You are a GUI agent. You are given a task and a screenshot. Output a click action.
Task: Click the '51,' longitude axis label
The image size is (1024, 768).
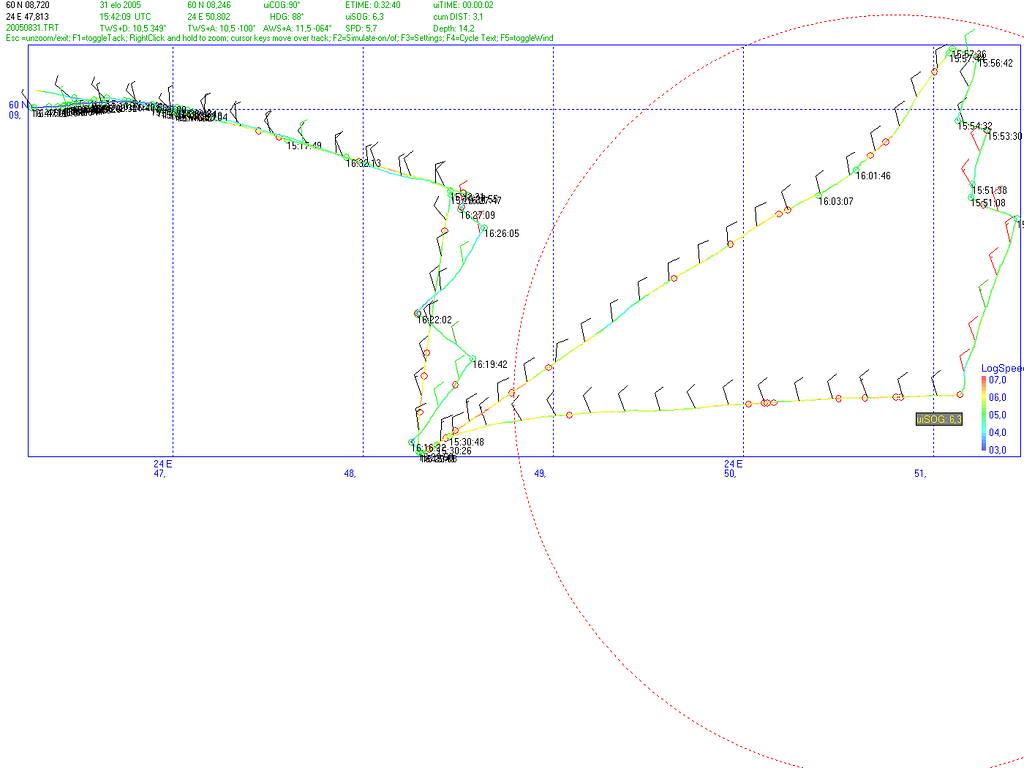920,473
